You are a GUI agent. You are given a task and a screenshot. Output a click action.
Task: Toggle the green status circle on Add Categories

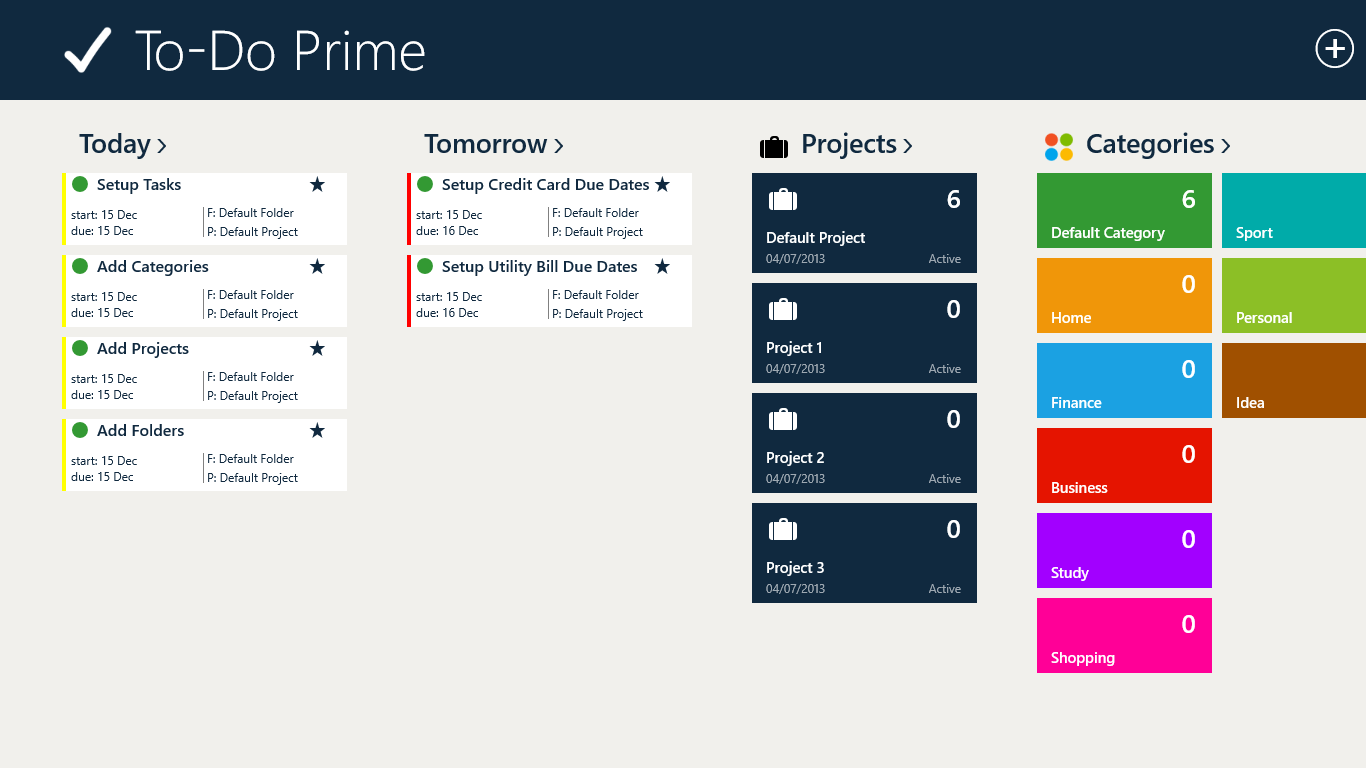pyautogui.click(x=80, y=267)
